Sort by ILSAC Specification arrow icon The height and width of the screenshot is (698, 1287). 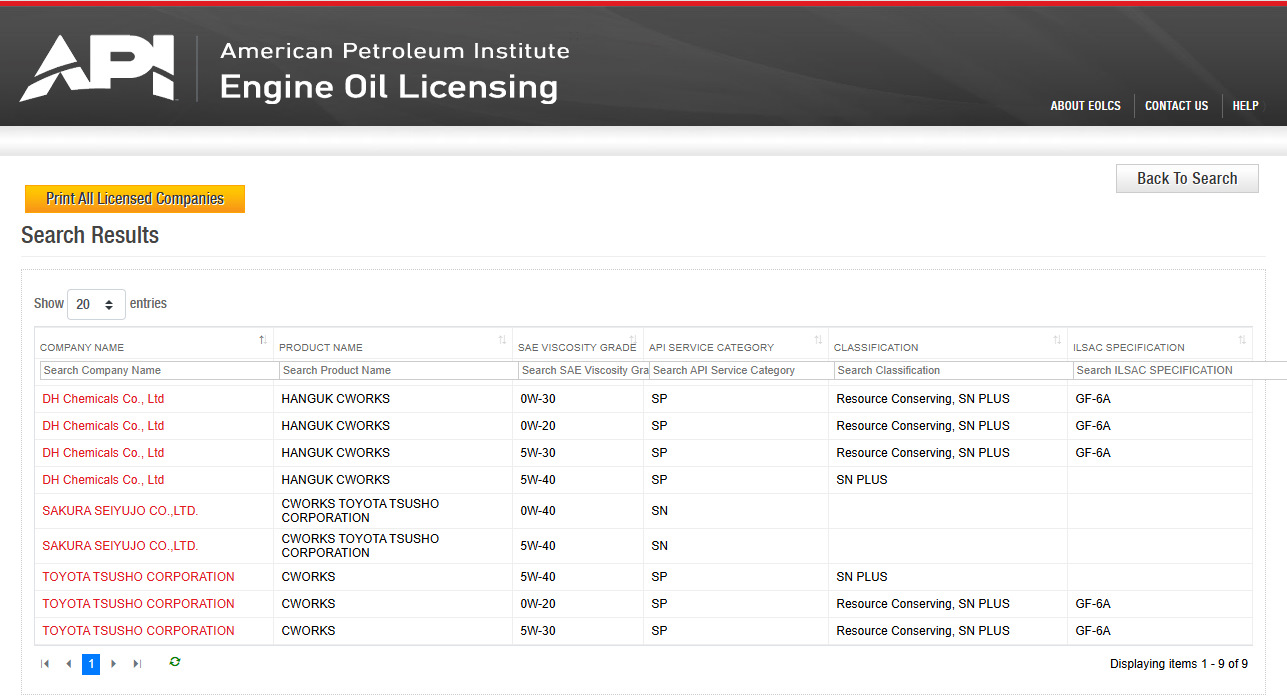[1242, 340]
